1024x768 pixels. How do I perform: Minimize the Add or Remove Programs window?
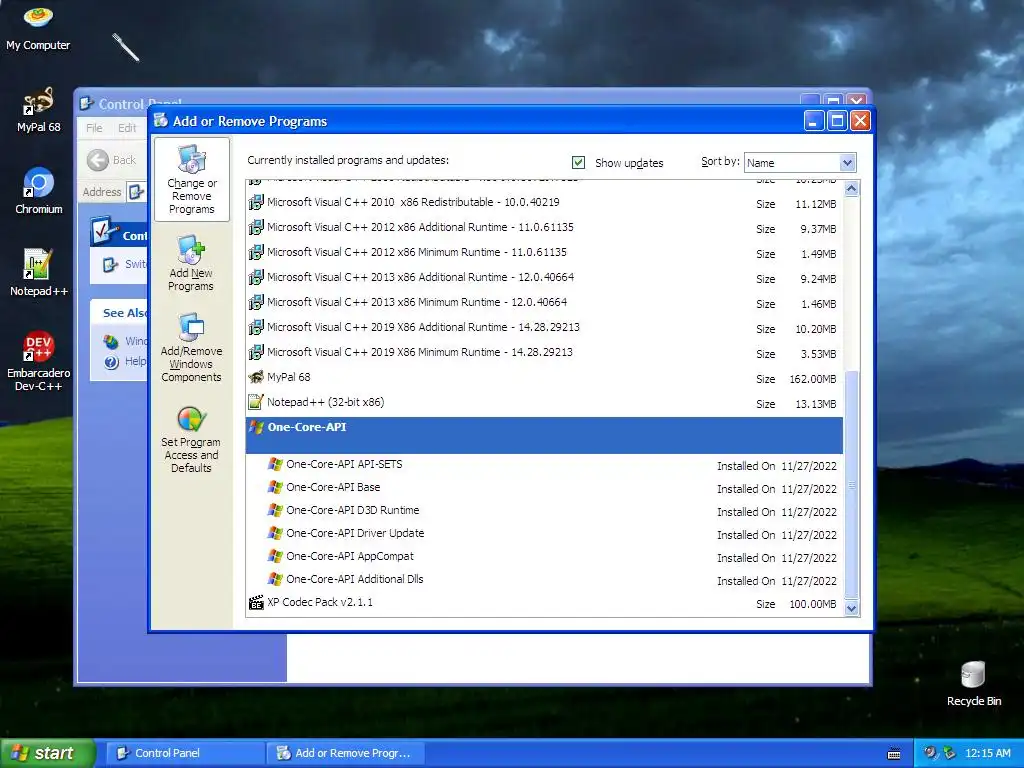(x=813, y=121)
